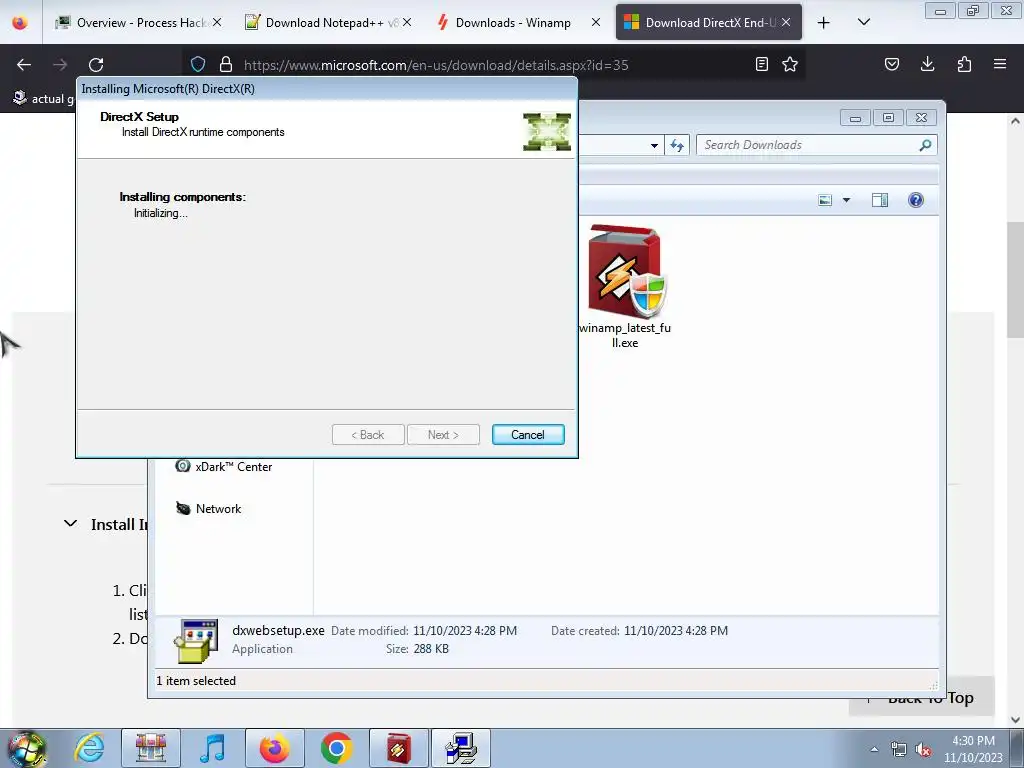1024x768 pixels.
Task: Collapse the Install Instructions section chevron
Action: pos(71,524)
